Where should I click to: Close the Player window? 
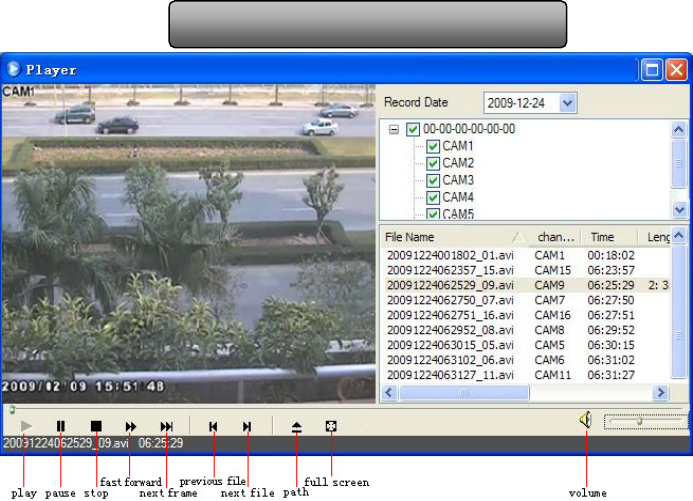click(677, 70)
